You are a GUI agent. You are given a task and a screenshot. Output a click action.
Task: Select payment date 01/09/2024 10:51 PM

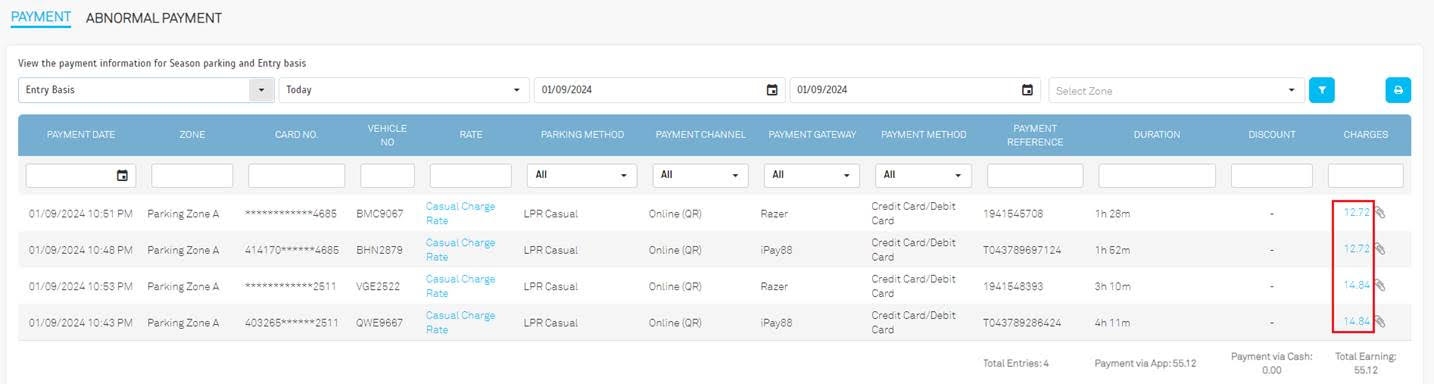pos(82,213)
